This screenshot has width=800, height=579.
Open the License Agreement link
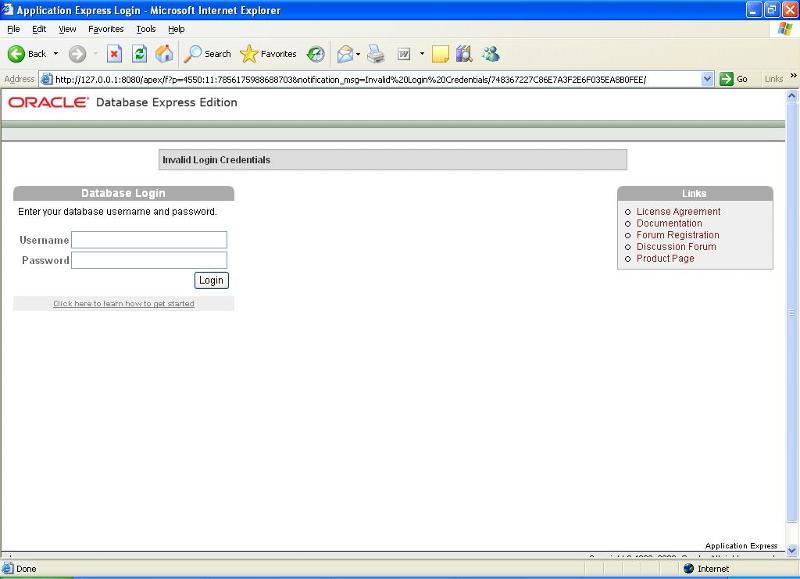click(678, 212)
